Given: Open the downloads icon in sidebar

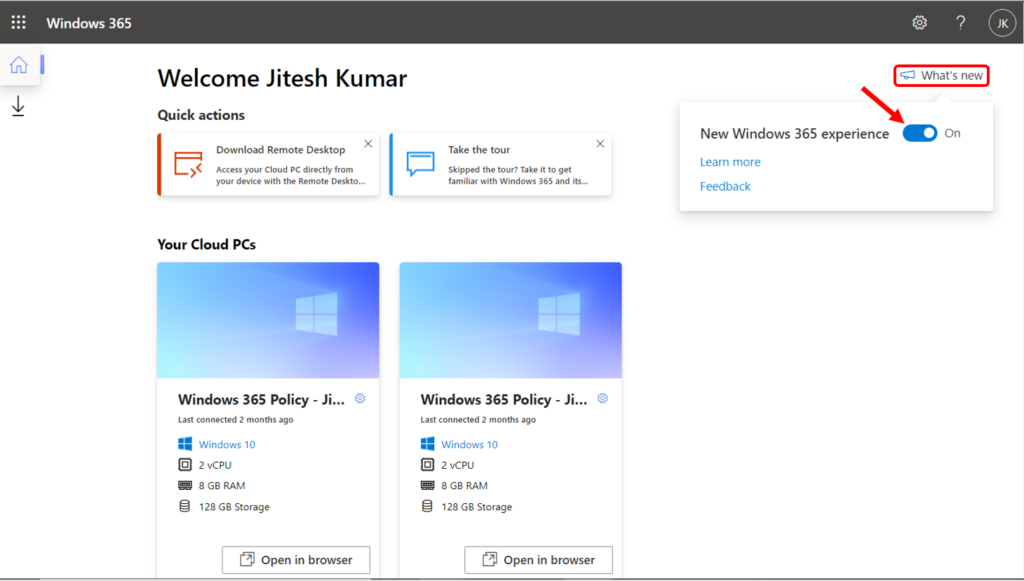Looking at the screenshot, I should (x=18, y=106).
